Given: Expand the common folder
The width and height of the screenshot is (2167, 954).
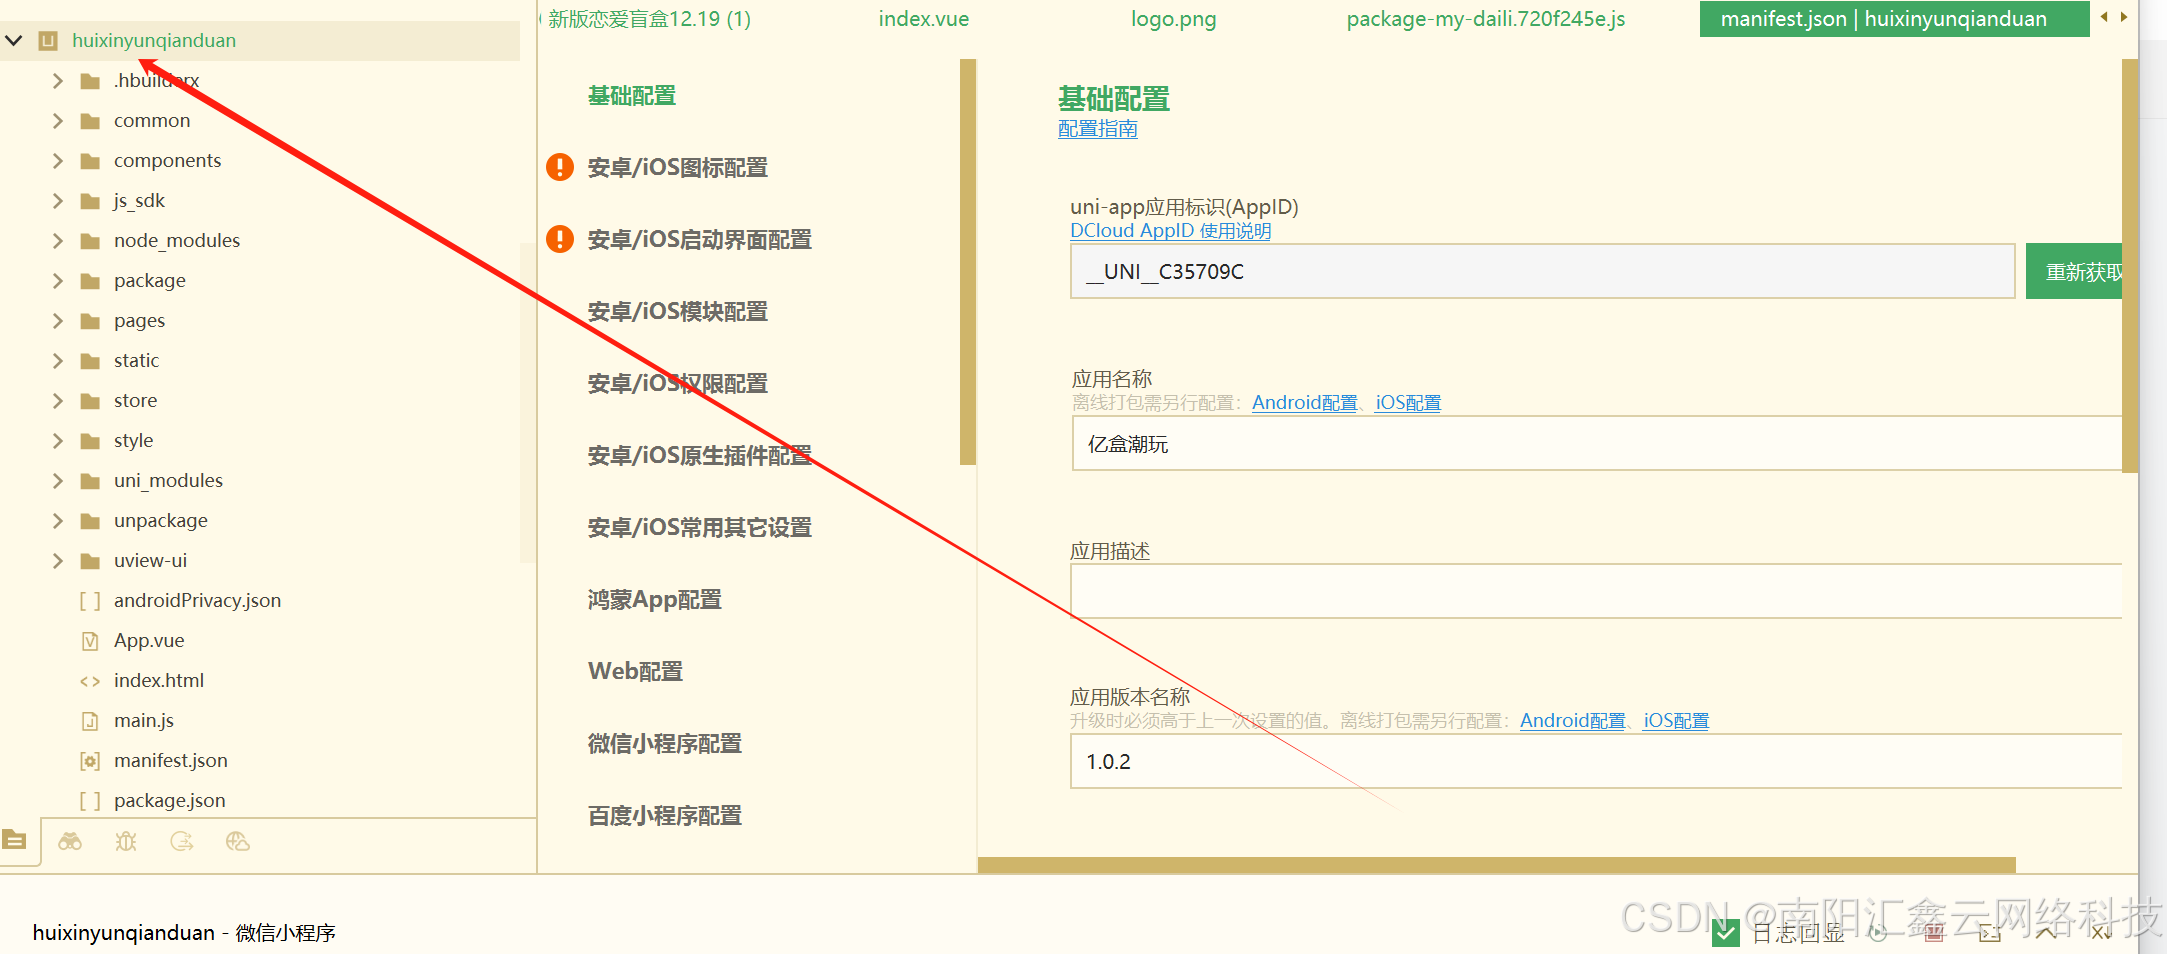Looking at the screenshot, I should pyautogui.click(x=57, y=121).
